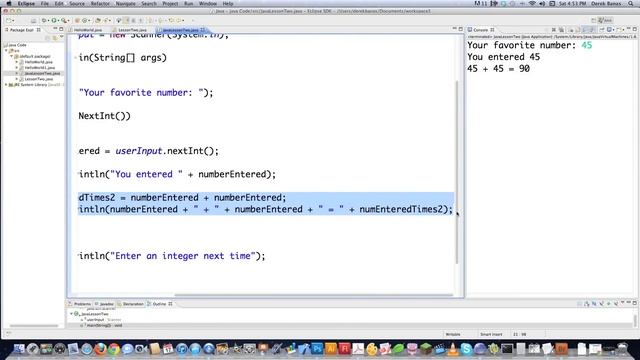Screen dimensions: 640x360
Task: Open the Window menu
Action: tap(208, 3)
